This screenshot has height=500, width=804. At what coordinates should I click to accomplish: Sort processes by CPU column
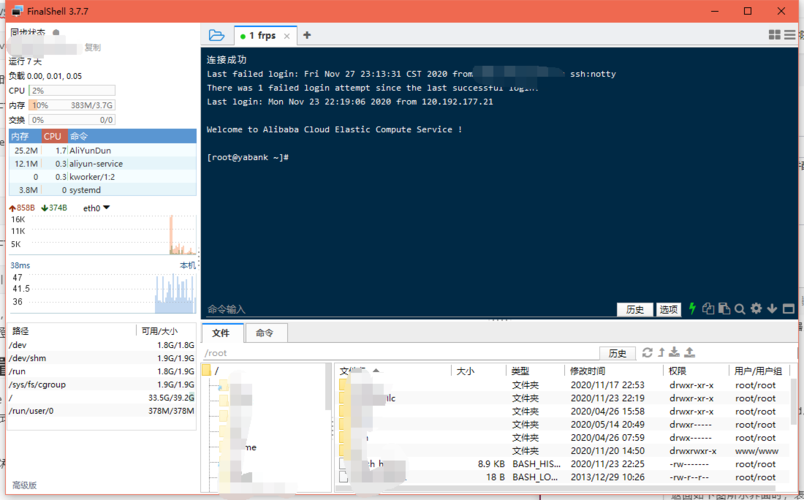pyautogui.click(x=53, y=136)
